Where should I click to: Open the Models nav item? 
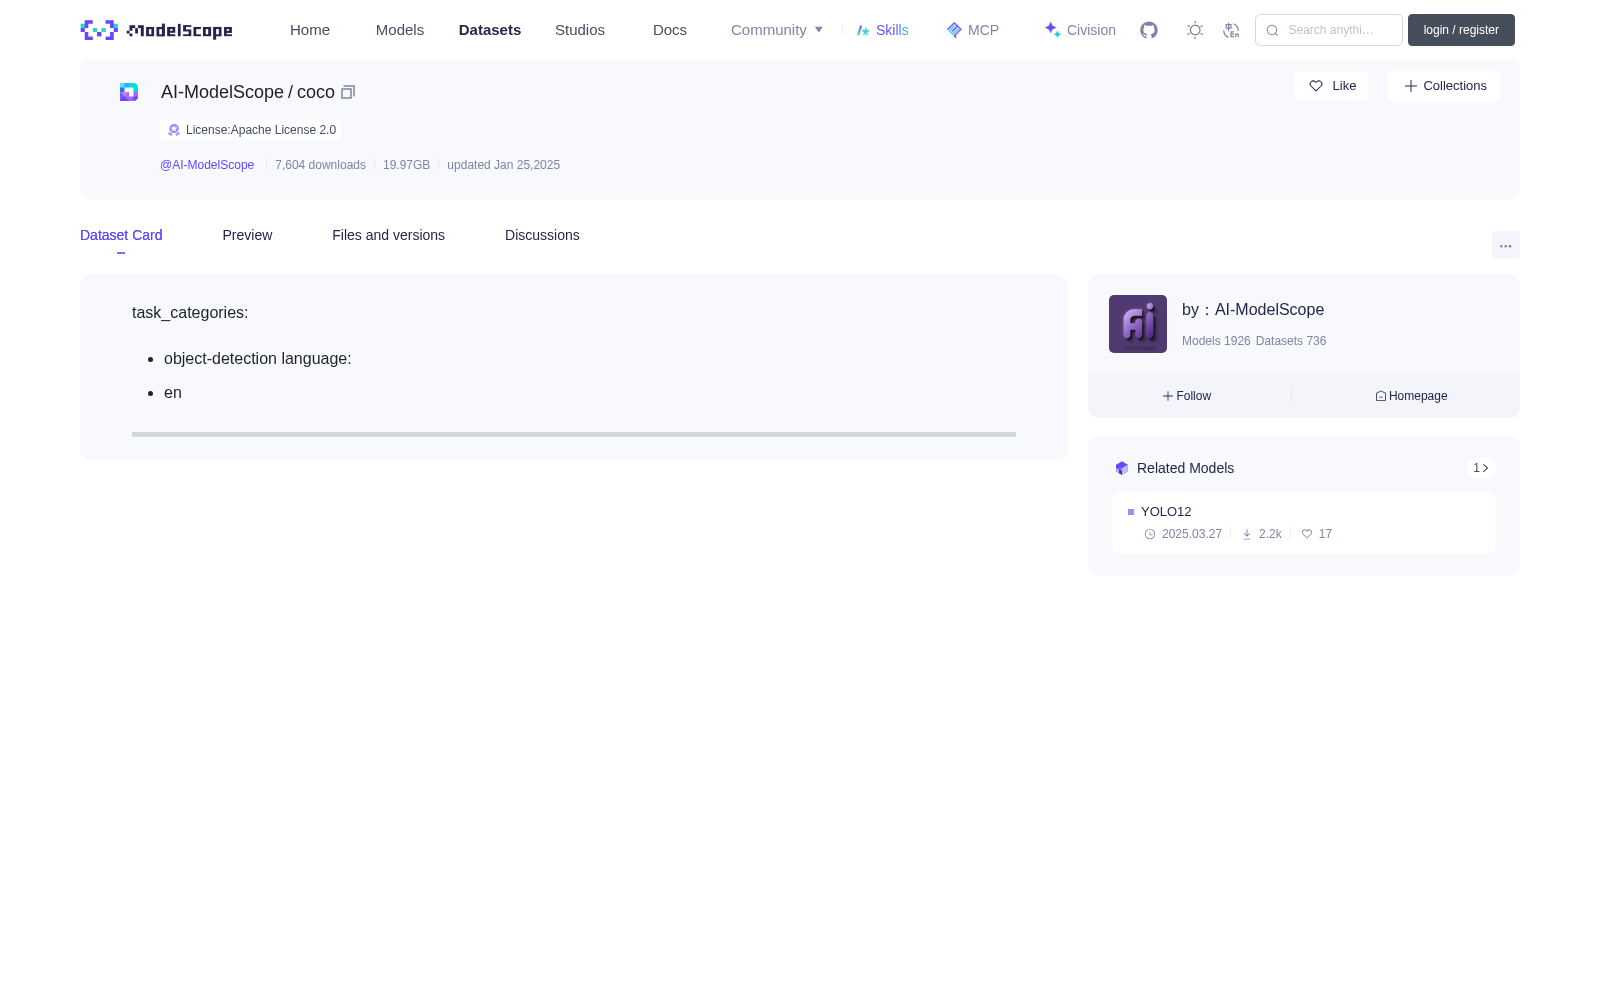400,30
